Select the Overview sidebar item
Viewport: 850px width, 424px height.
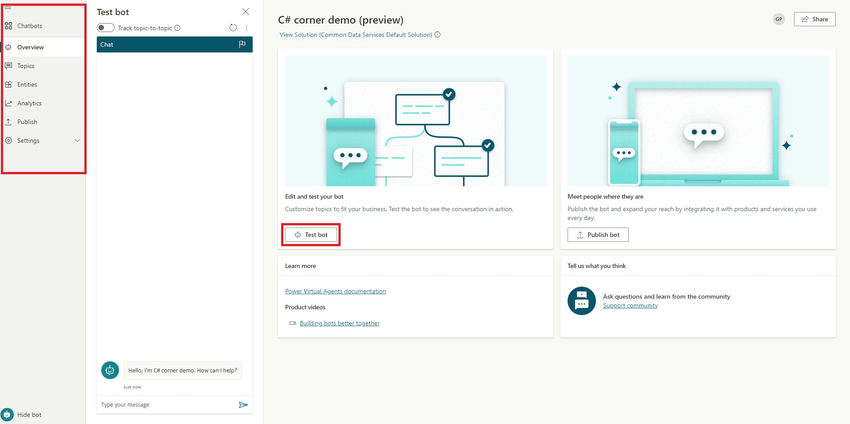point(43,47)
